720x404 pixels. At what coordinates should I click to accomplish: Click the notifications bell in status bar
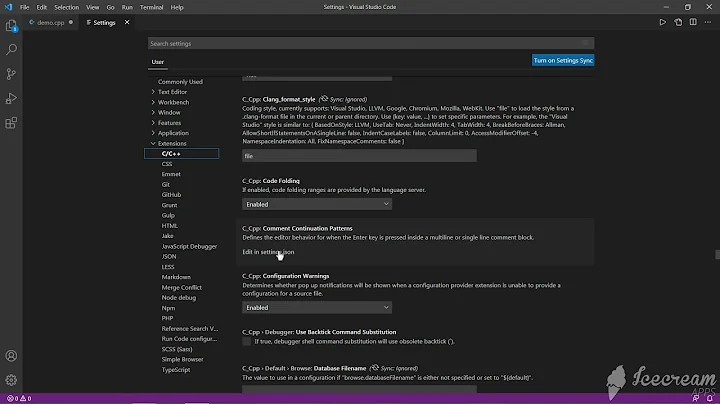(710, 398)
